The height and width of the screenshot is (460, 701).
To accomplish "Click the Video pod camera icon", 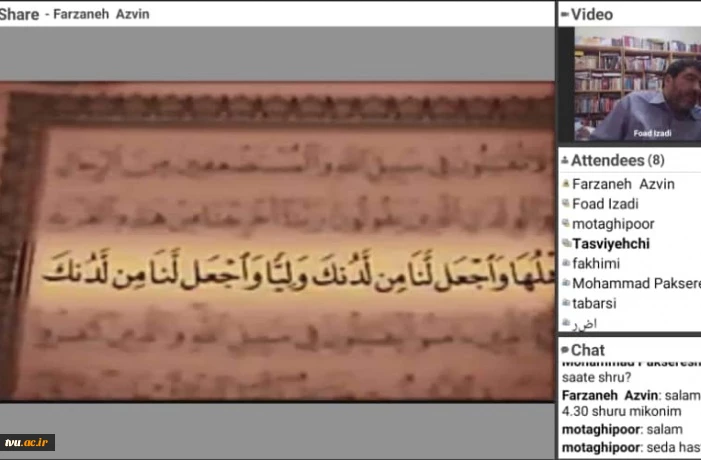I will click(565, 15).
